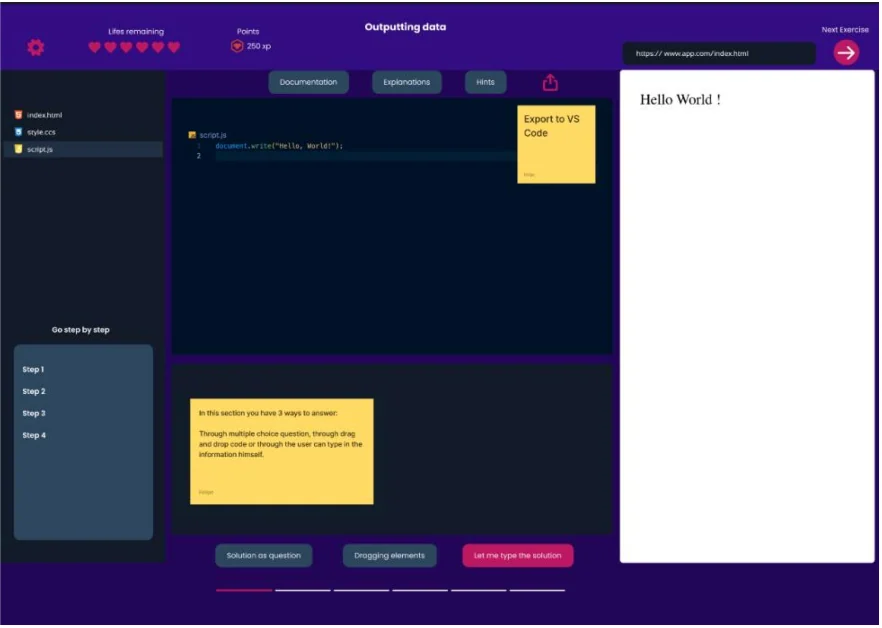The width and height of the screenshot is (882, 628).
Task: Click the first heart in Lifes remaining
Action: 94,47
